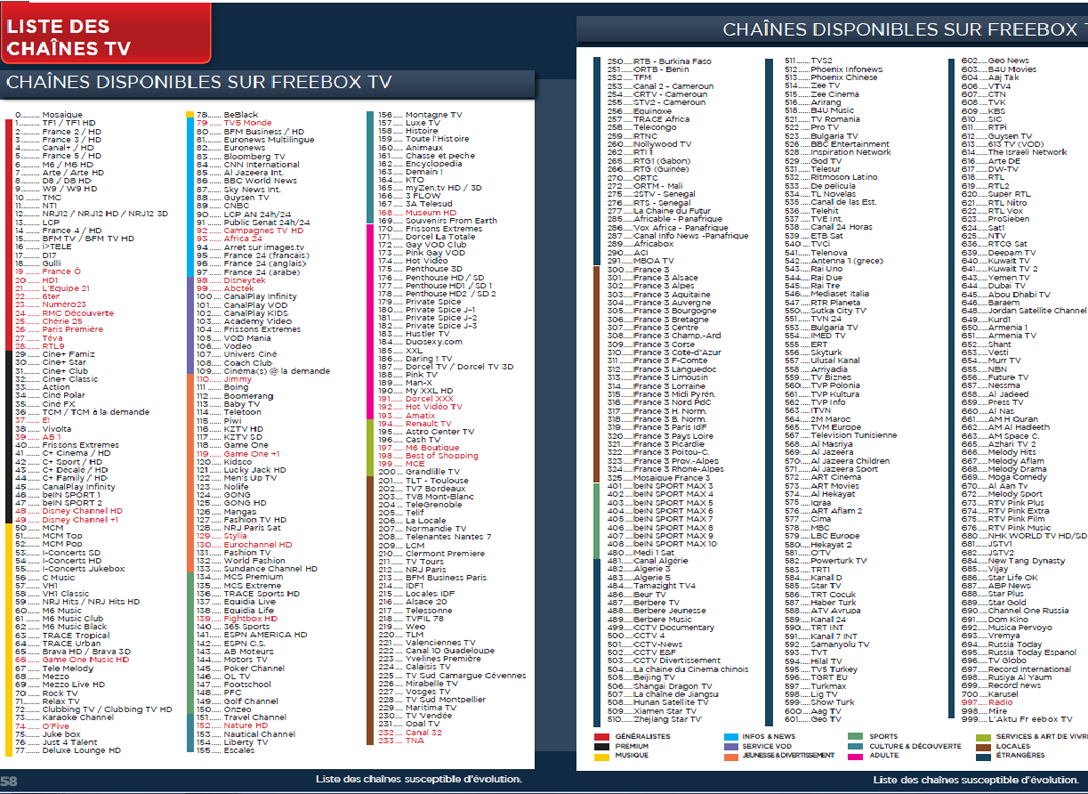Select channel 133 'Sundance Channel HD'
The image size is (1088, 794).
257,569
